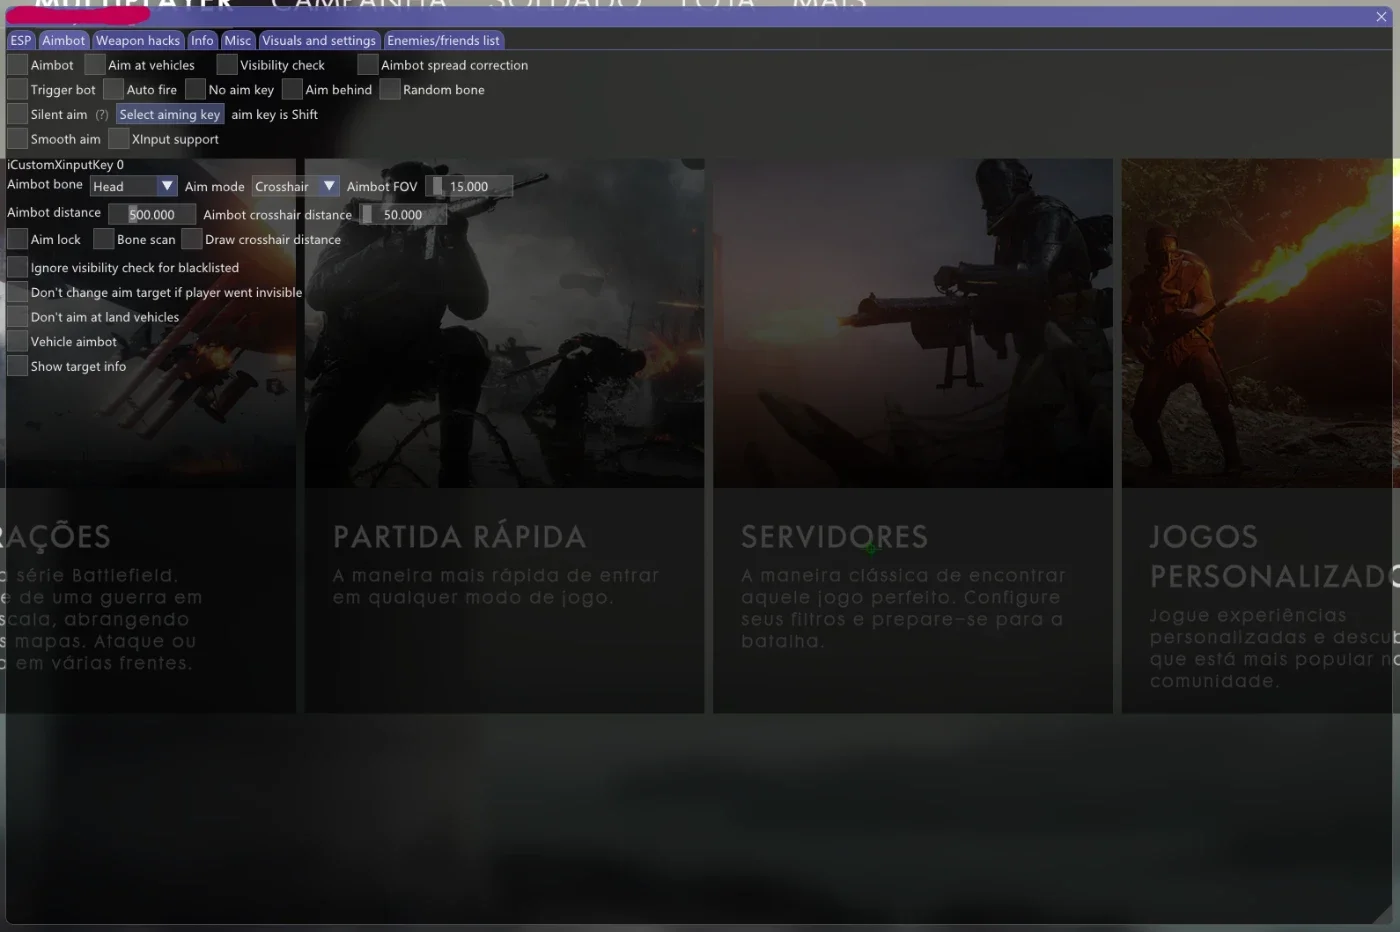The width and height of the screenshot is (1400, 932).
Task: Switch to the ESP tab
Action: (x=21, y=40)
